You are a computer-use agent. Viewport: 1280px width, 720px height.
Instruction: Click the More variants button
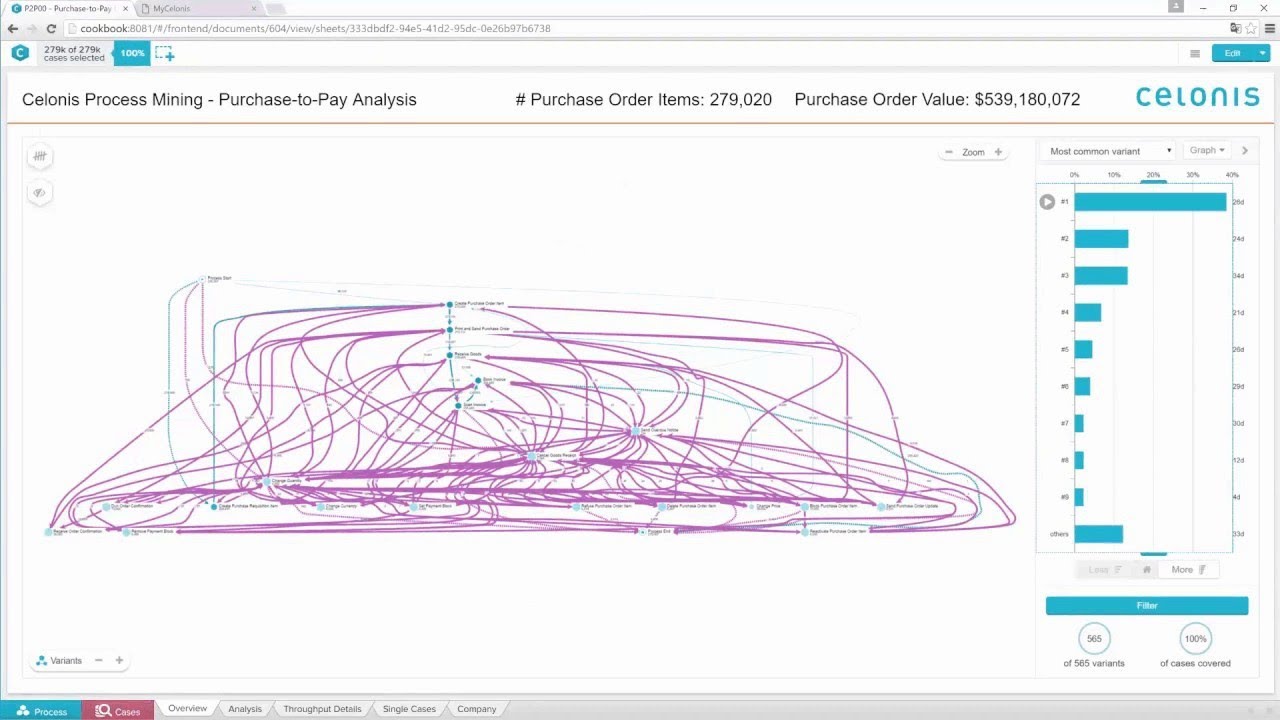click(x=1189, y=570)
